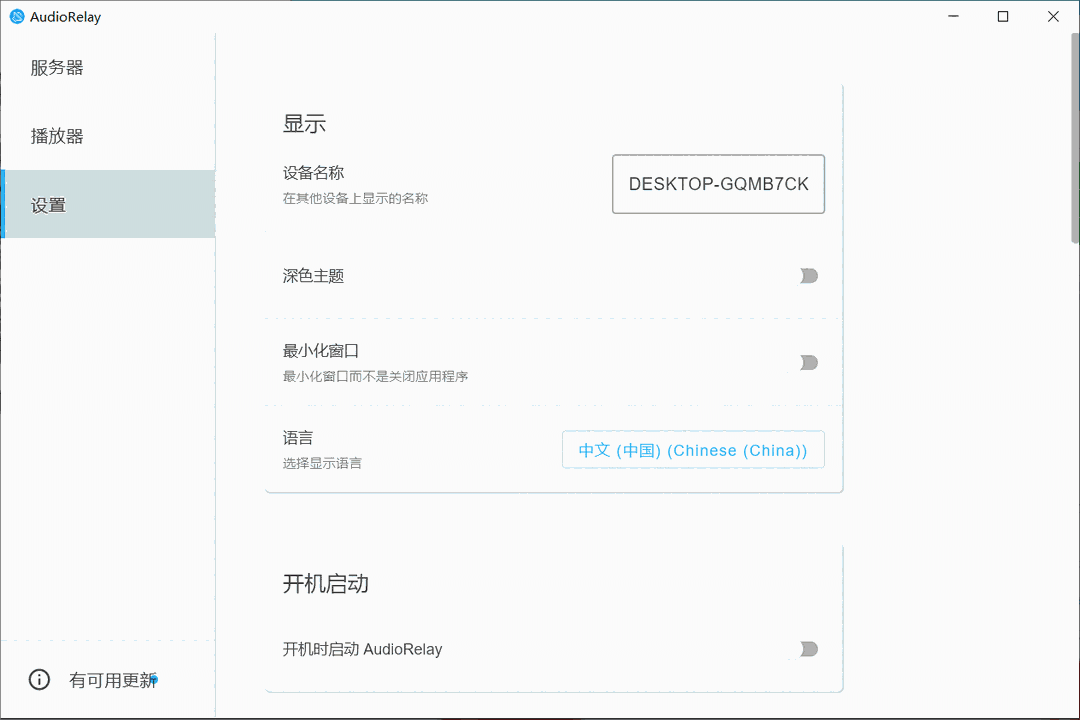
Task: Click the device name field DESKTOP-GQMB7CK
Action: tap(718, 184)
